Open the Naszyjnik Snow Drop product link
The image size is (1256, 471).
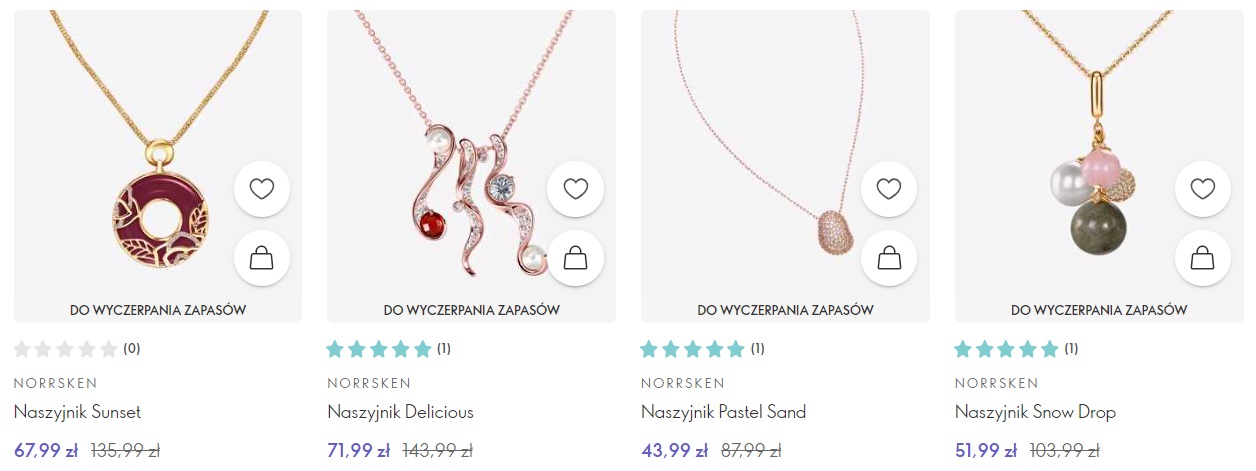tap(1035, 412)
